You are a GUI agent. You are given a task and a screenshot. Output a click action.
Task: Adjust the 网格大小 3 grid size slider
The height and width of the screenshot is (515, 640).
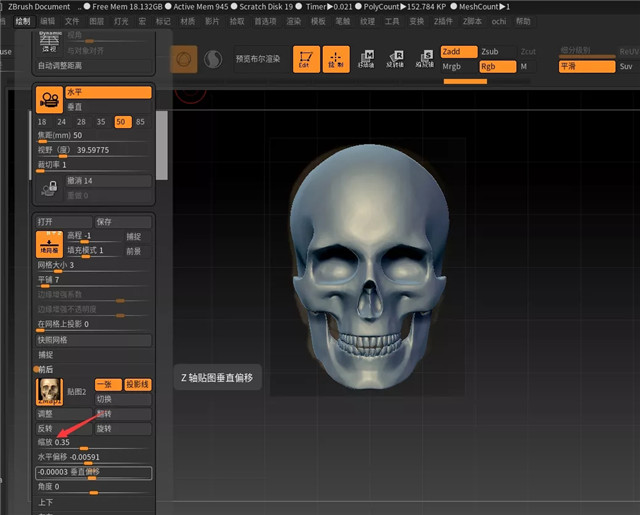coord(93,266)
